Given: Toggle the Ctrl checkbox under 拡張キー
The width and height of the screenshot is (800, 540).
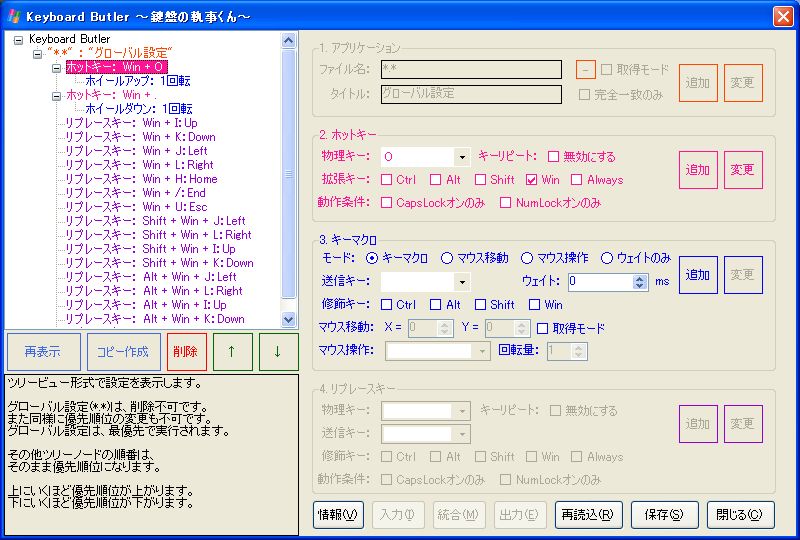Looking at the screenshot, I should pyautogui.click(x=386, y=180).
